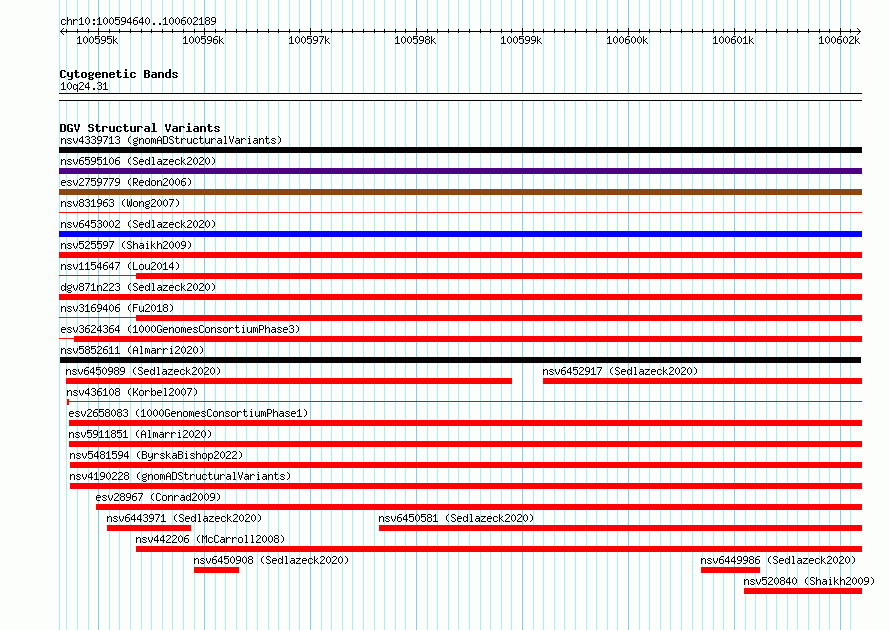Click short red bar under nsv6449986

tap(730, 570)
